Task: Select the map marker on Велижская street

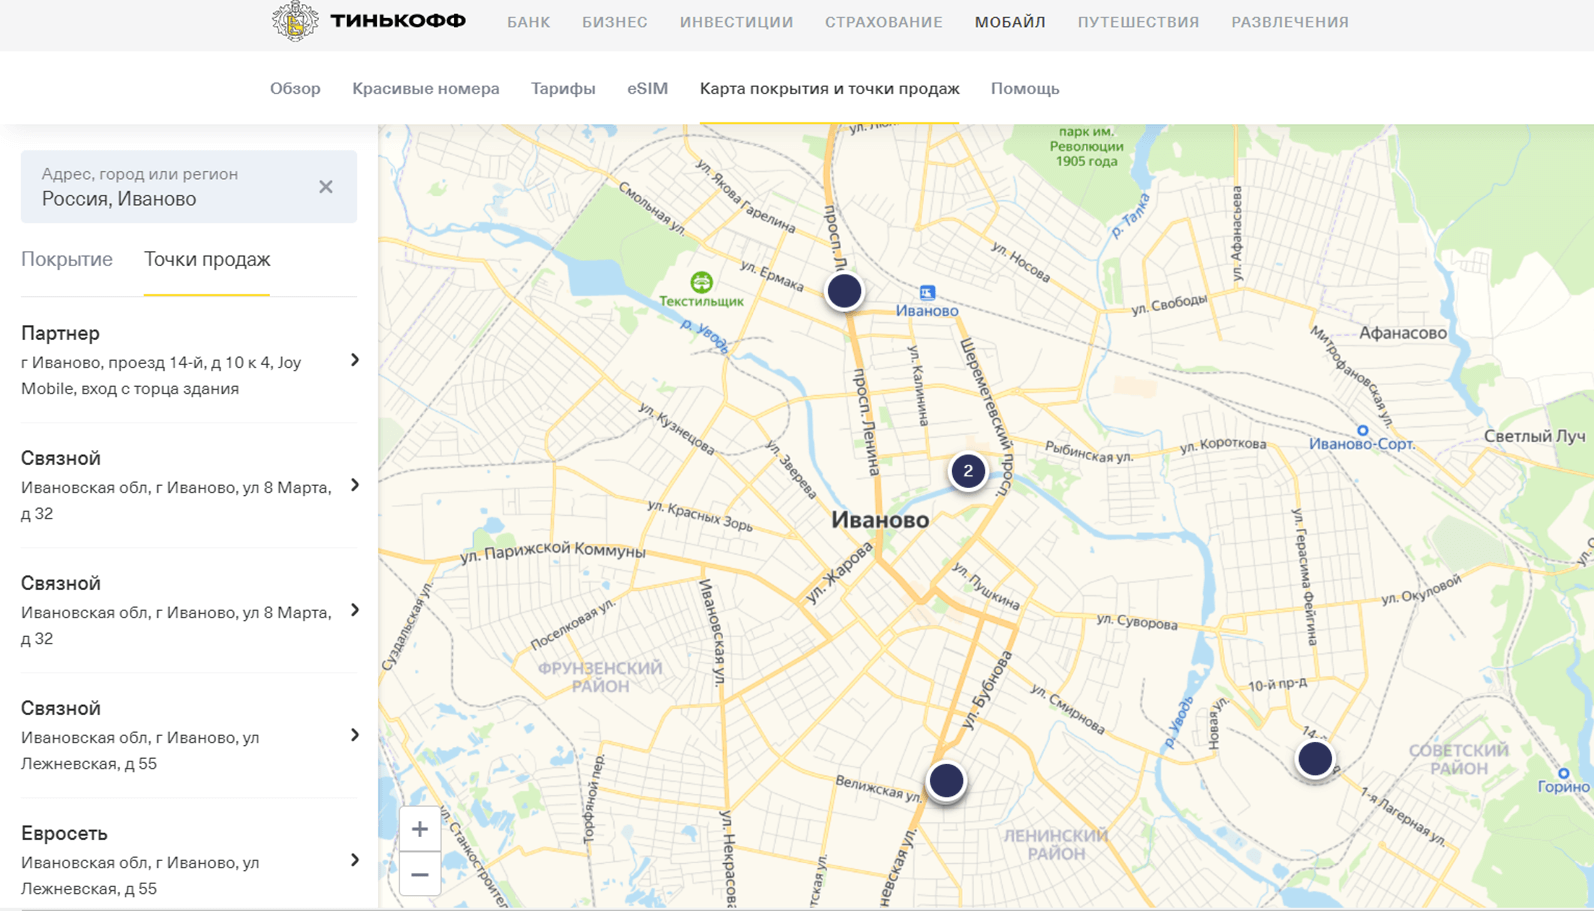Action: 946,780
